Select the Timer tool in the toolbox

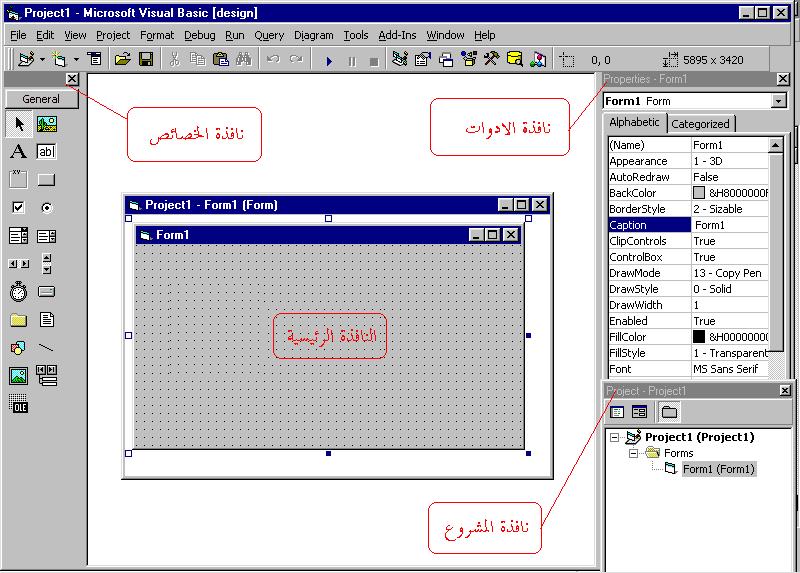point(18,291)
